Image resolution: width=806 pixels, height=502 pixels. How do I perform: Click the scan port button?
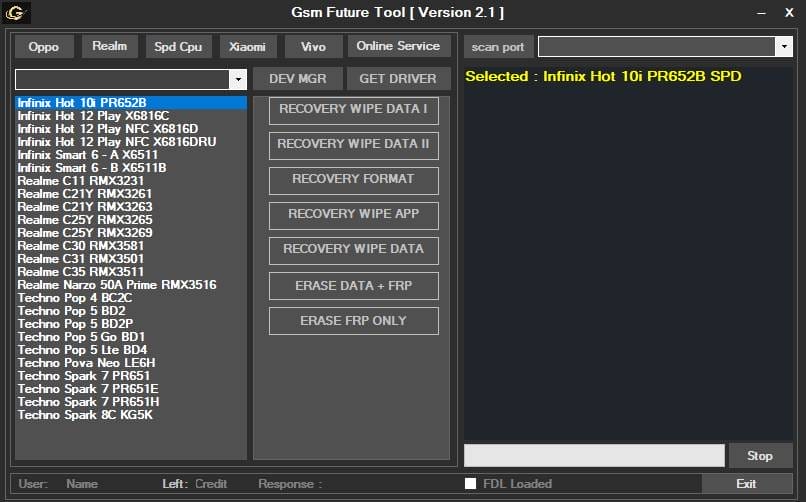498,47
